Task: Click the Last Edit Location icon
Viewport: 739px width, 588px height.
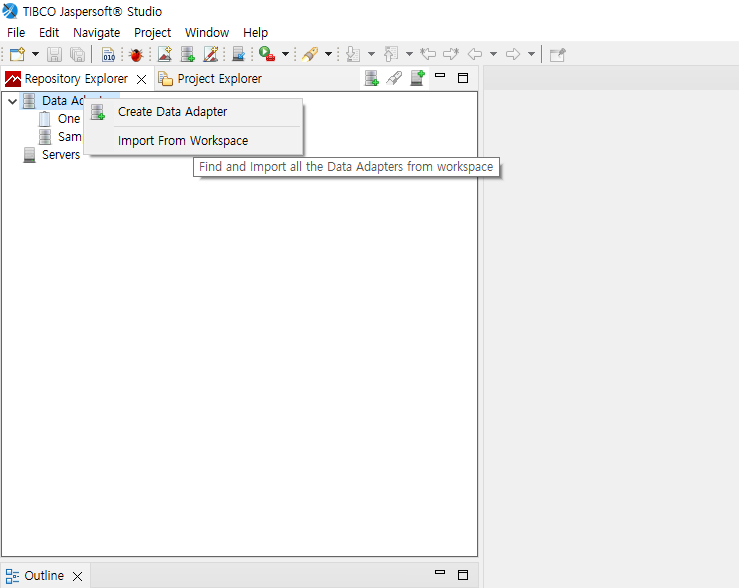Action: [x=428, y=54]
